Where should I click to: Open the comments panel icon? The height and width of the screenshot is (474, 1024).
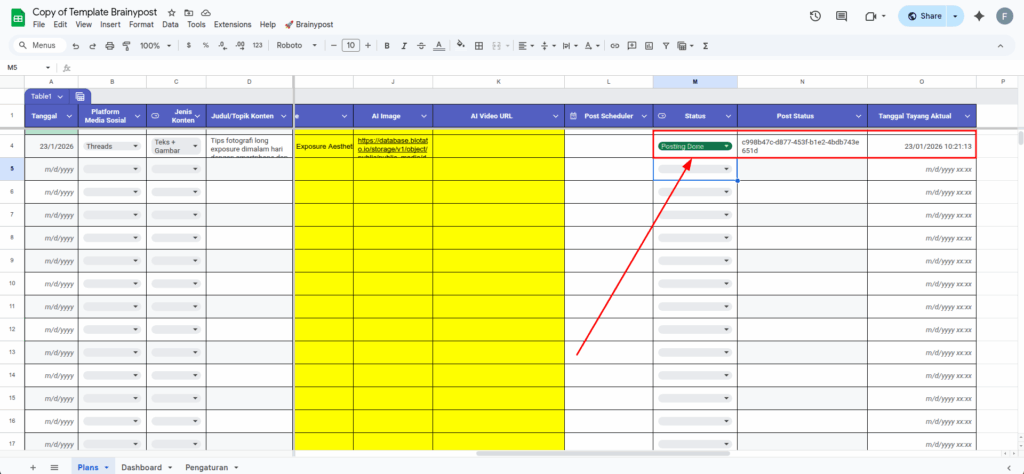coord(842,16)
